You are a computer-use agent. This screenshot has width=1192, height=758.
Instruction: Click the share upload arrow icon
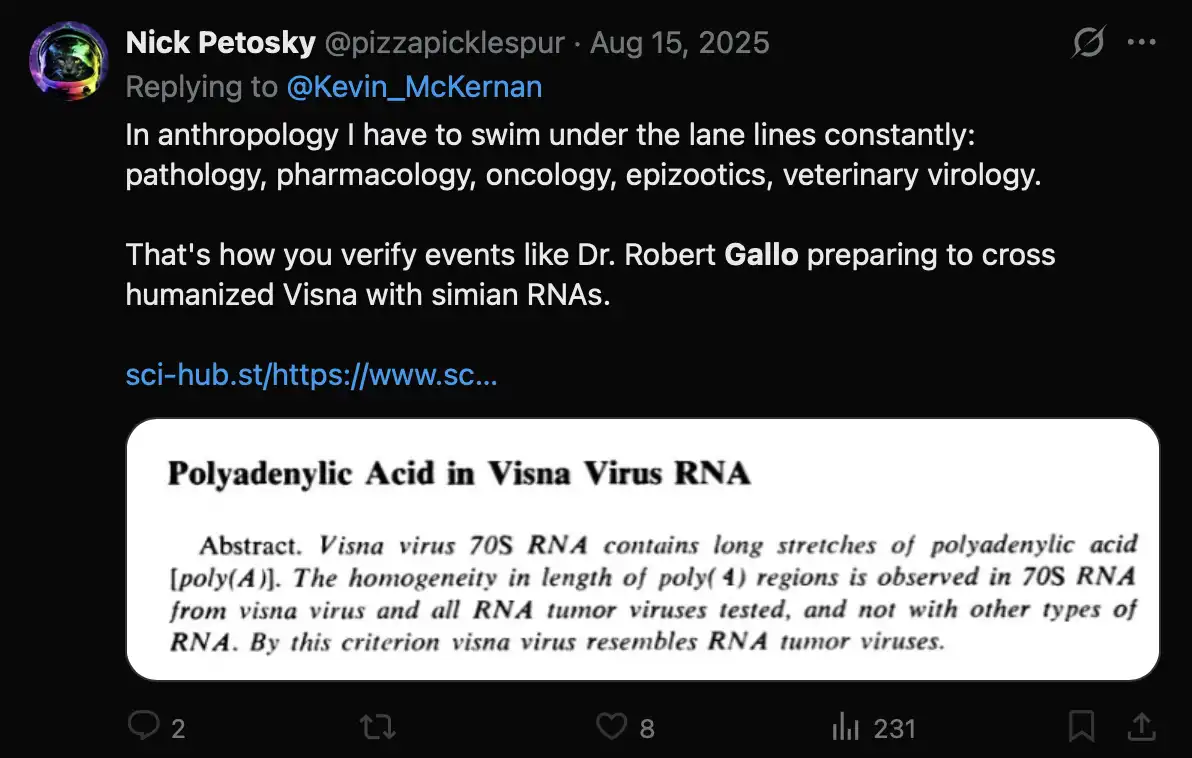coord(1141,726)
